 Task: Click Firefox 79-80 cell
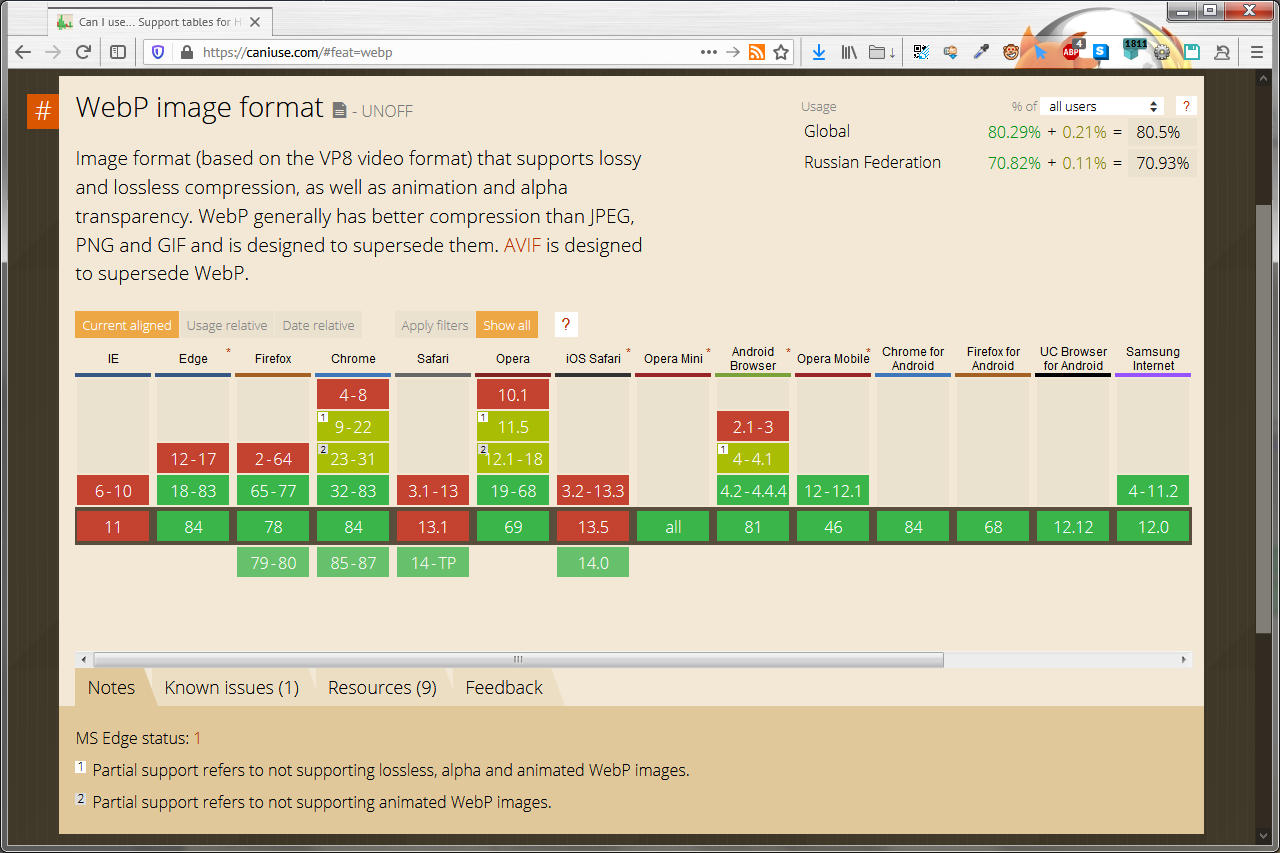click(273, 563)
